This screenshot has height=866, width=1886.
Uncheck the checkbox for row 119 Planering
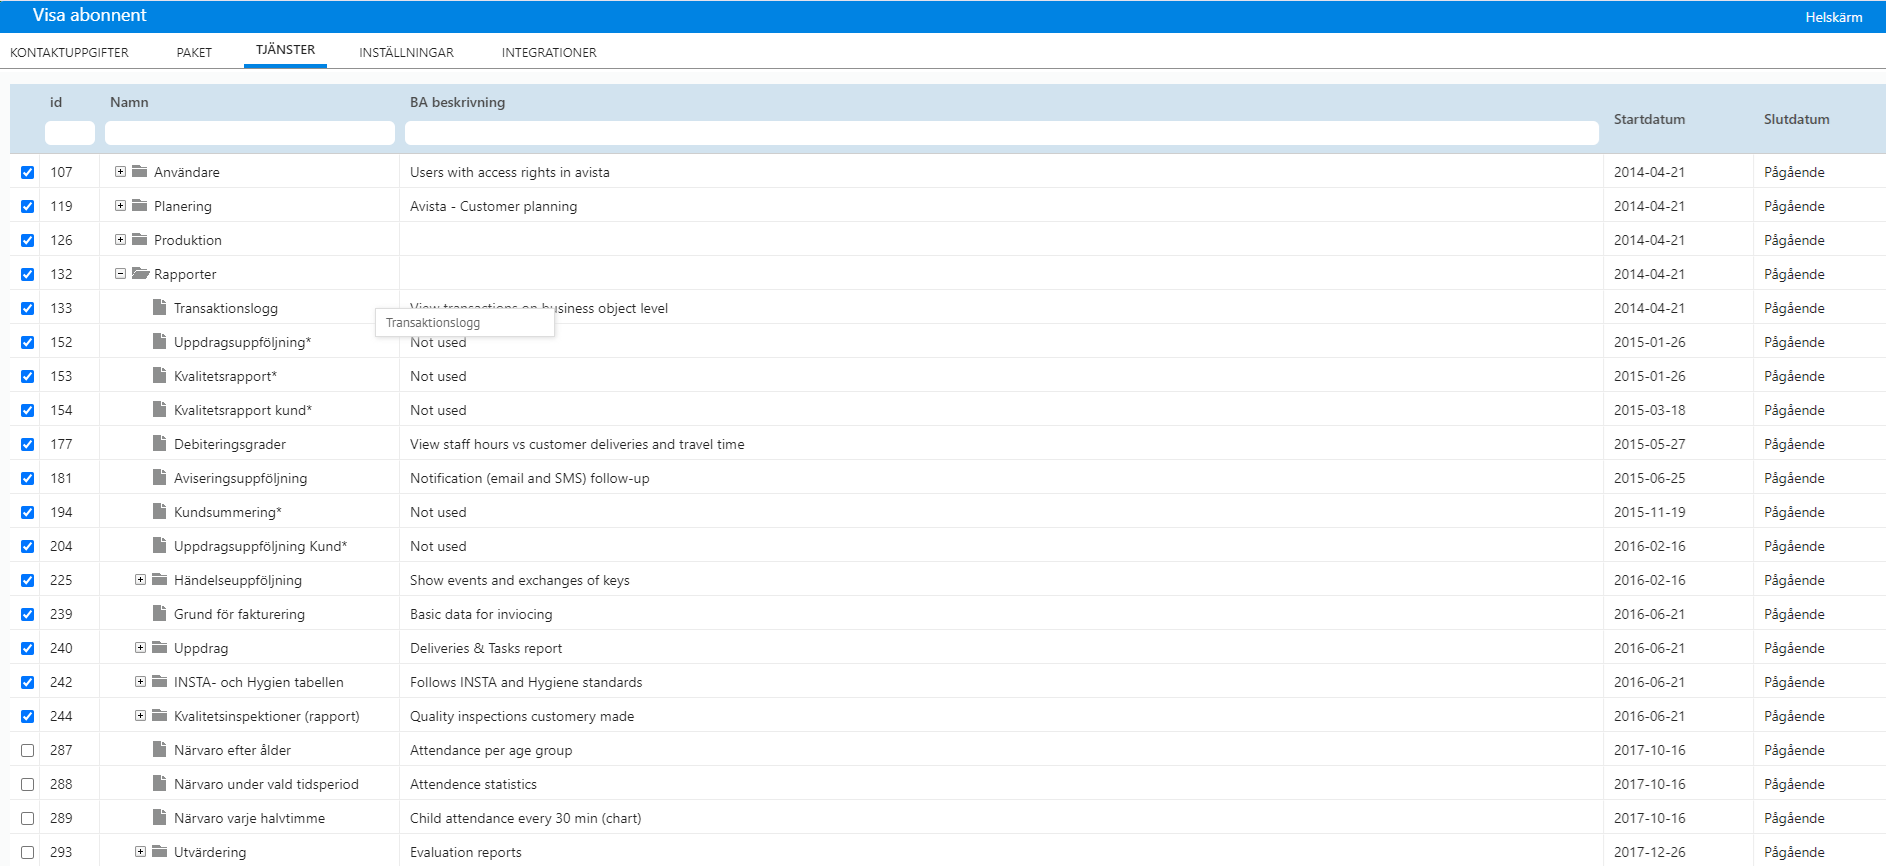(28, 206)
